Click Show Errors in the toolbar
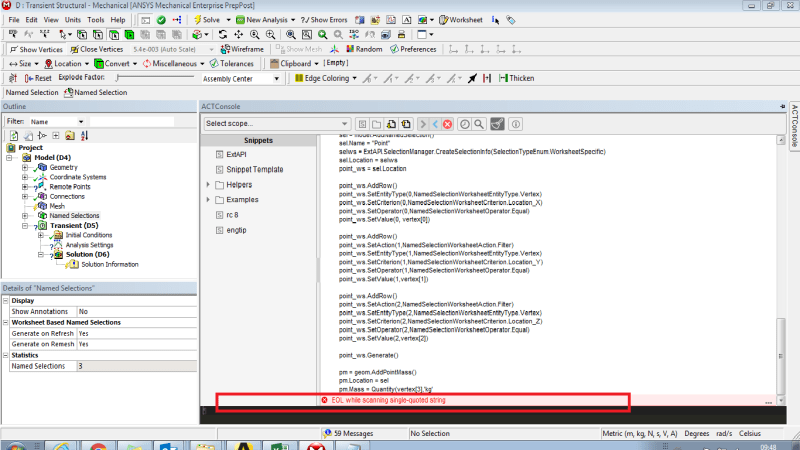The image size is (800, 450). point(324,20)
